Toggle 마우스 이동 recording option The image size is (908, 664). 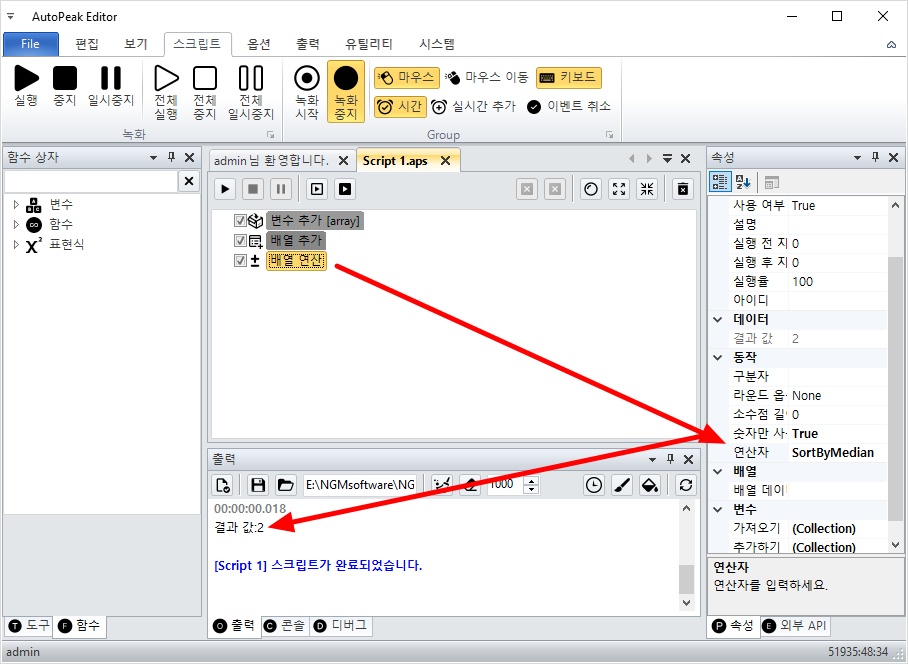tap(486, 78)
